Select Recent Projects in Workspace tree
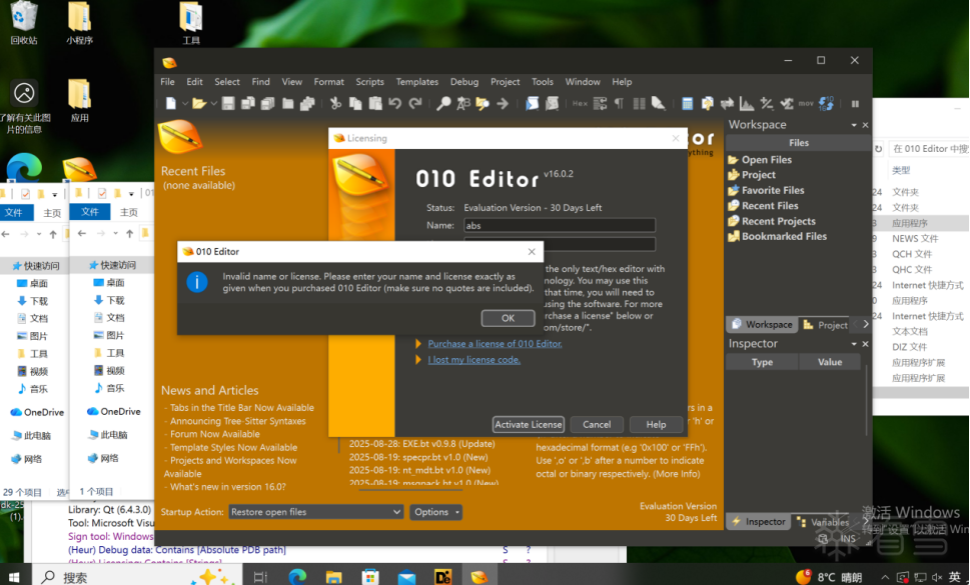The height and width of the screenshot is (585, 970). click(778, 221)
